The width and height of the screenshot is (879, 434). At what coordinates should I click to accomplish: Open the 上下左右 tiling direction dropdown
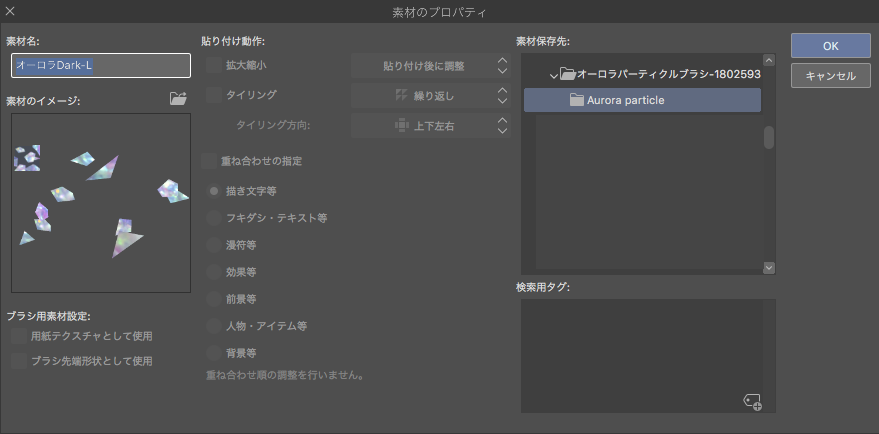(x=431, y=126)
